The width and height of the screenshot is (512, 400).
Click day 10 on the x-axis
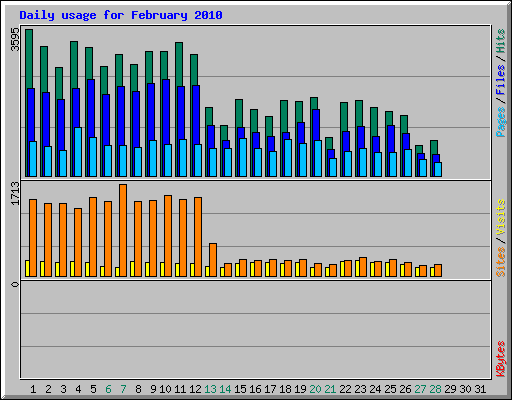(x=165, y=389)
